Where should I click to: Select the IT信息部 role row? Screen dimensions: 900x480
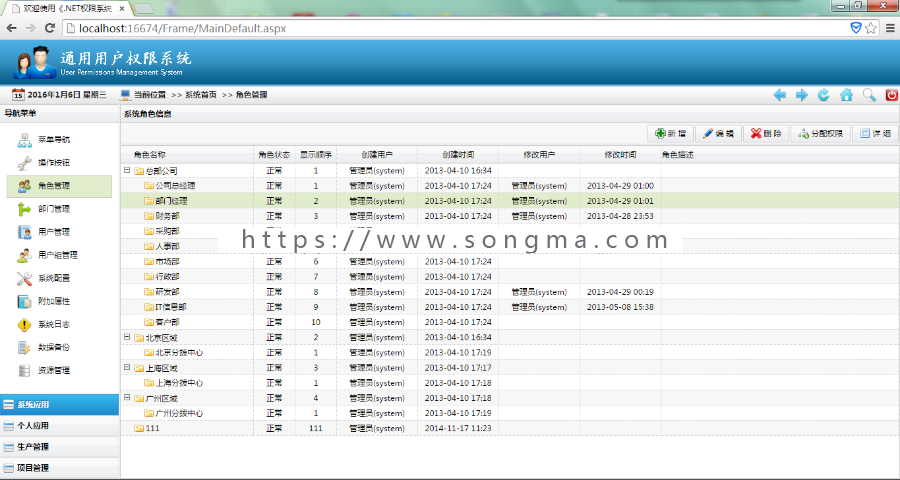510,307
